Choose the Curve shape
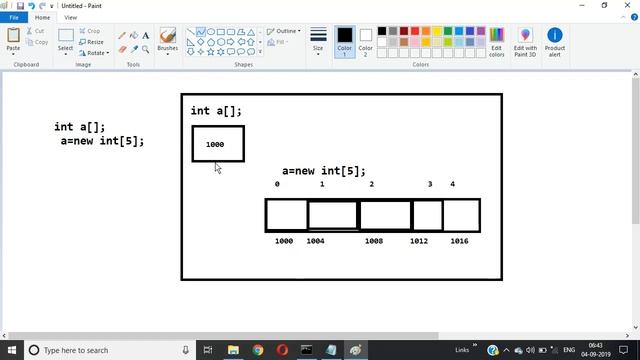 point(200,32)
